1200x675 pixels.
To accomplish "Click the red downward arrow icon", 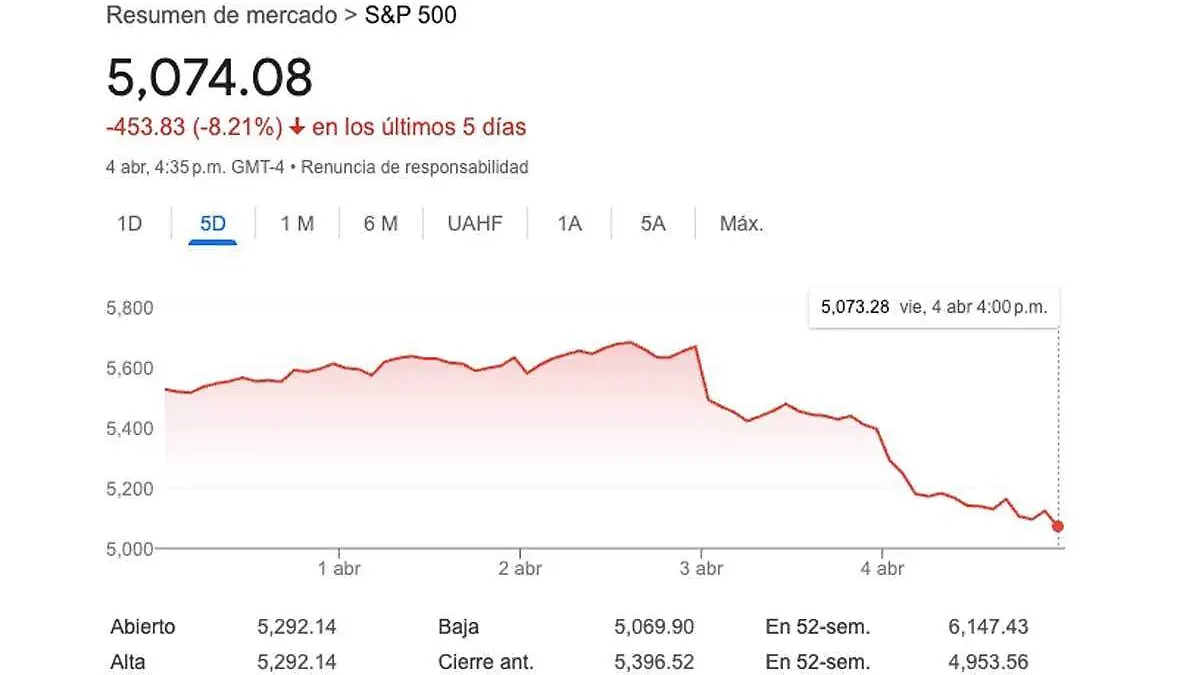I will tap(295, 127).
